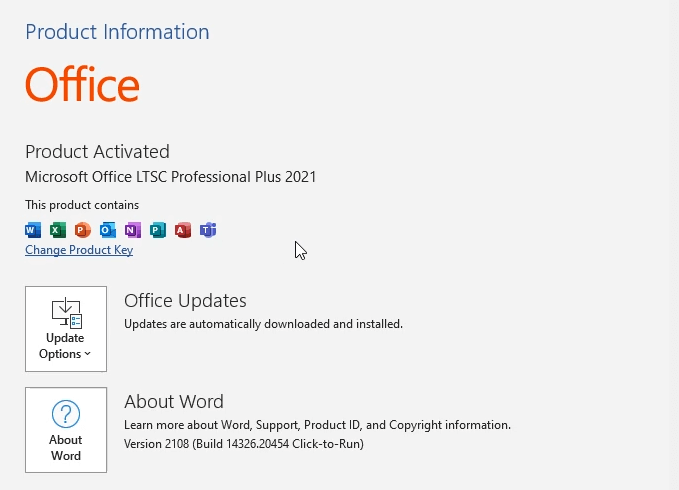Click the large orange Office logo
The image size is (679, 490).
pos(82,85)
